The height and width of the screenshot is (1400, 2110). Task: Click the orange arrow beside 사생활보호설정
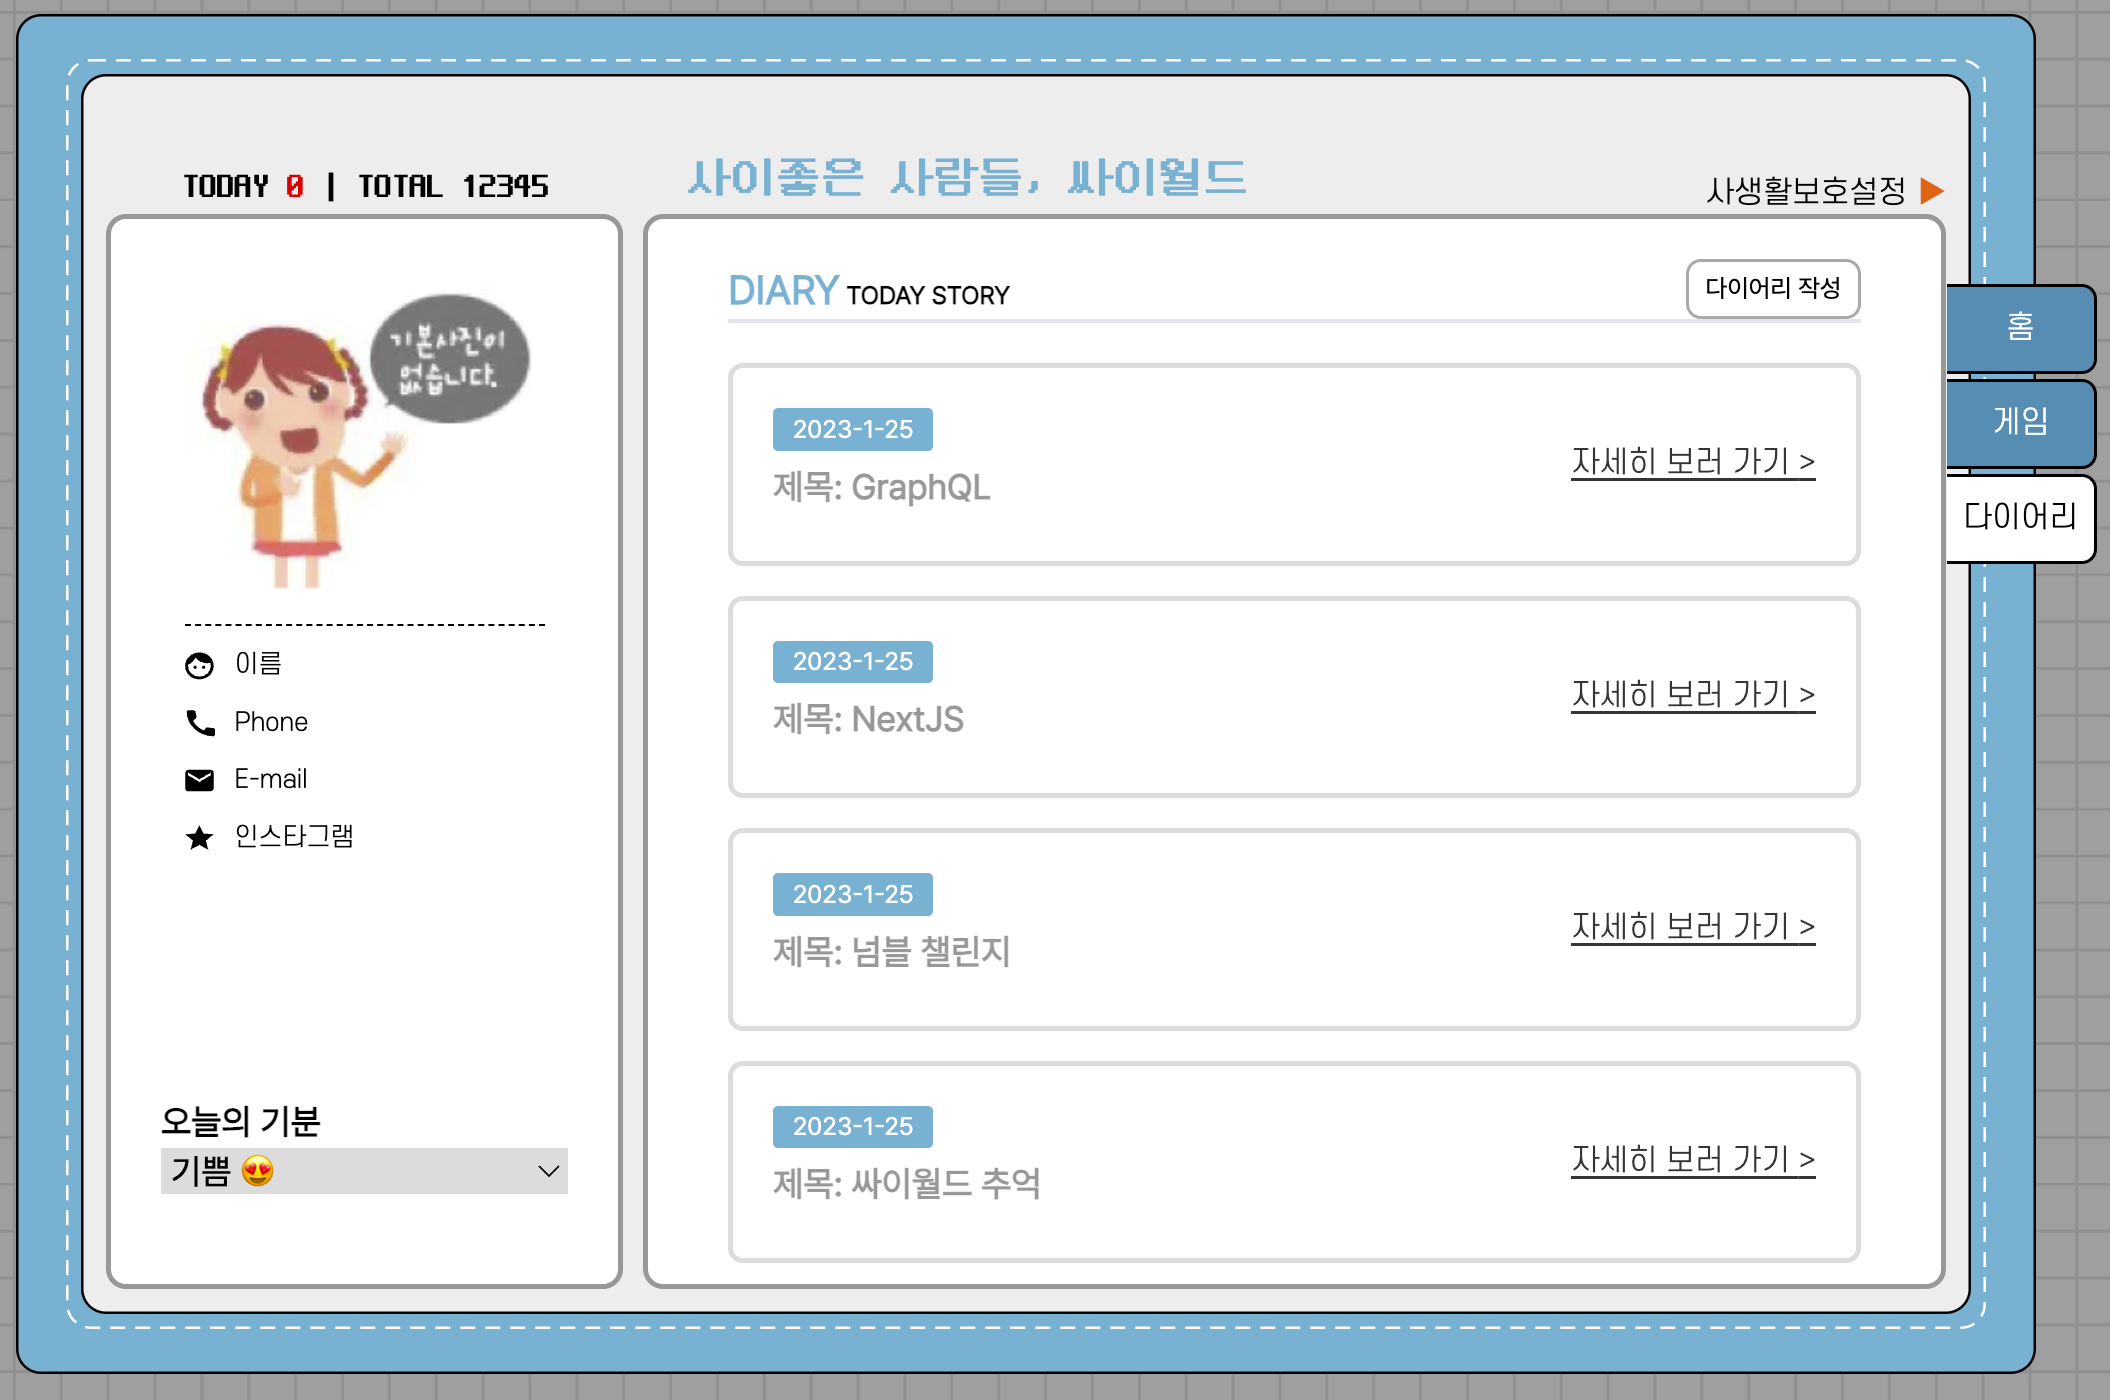[x=1932, y=188]
